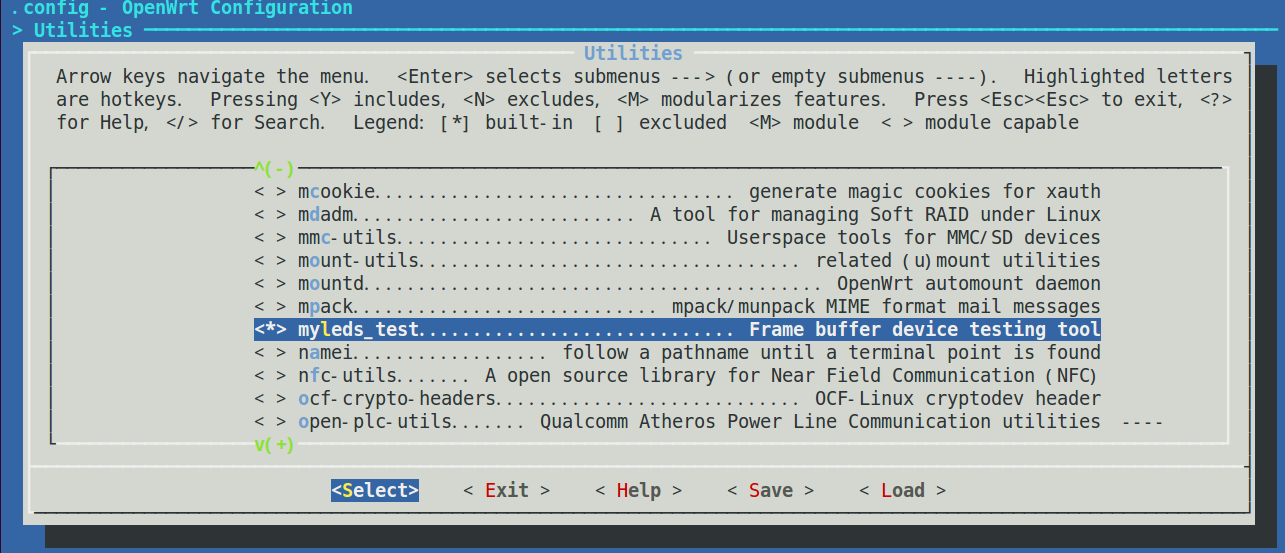Toggle the mcookie package selection marker
The height and width of the screenshot is (553, 1285).
click(x=271, y=191)
